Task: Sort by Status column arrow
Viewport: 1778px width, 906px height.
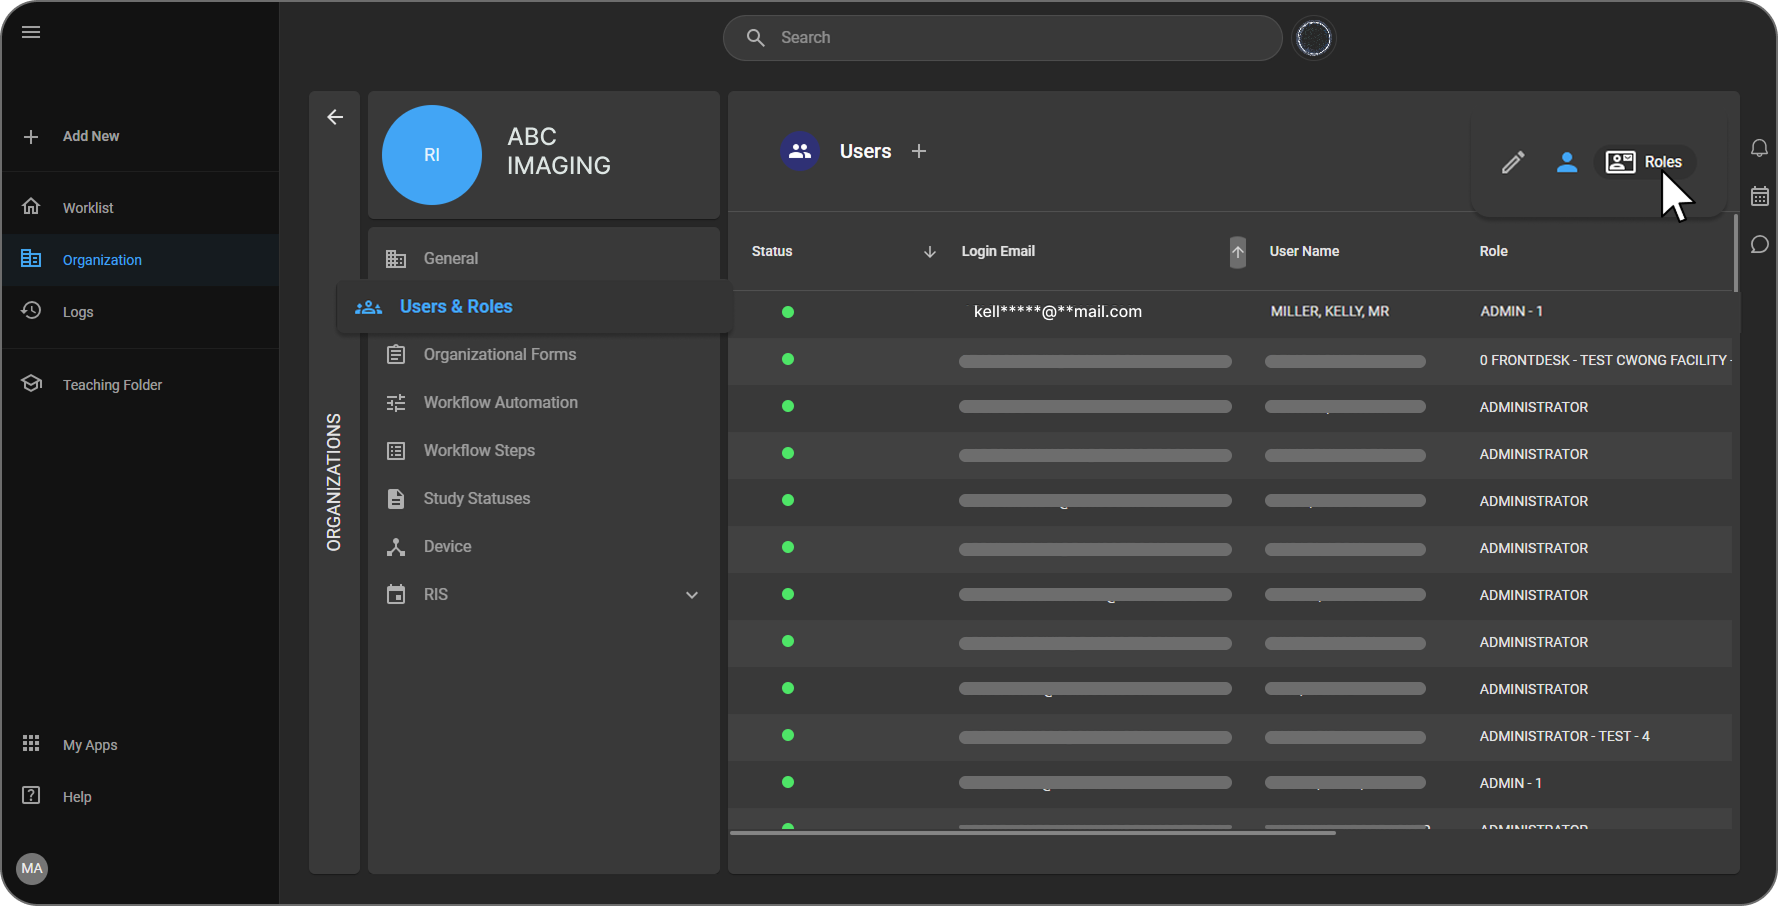Action: click(x=929, y=252)
